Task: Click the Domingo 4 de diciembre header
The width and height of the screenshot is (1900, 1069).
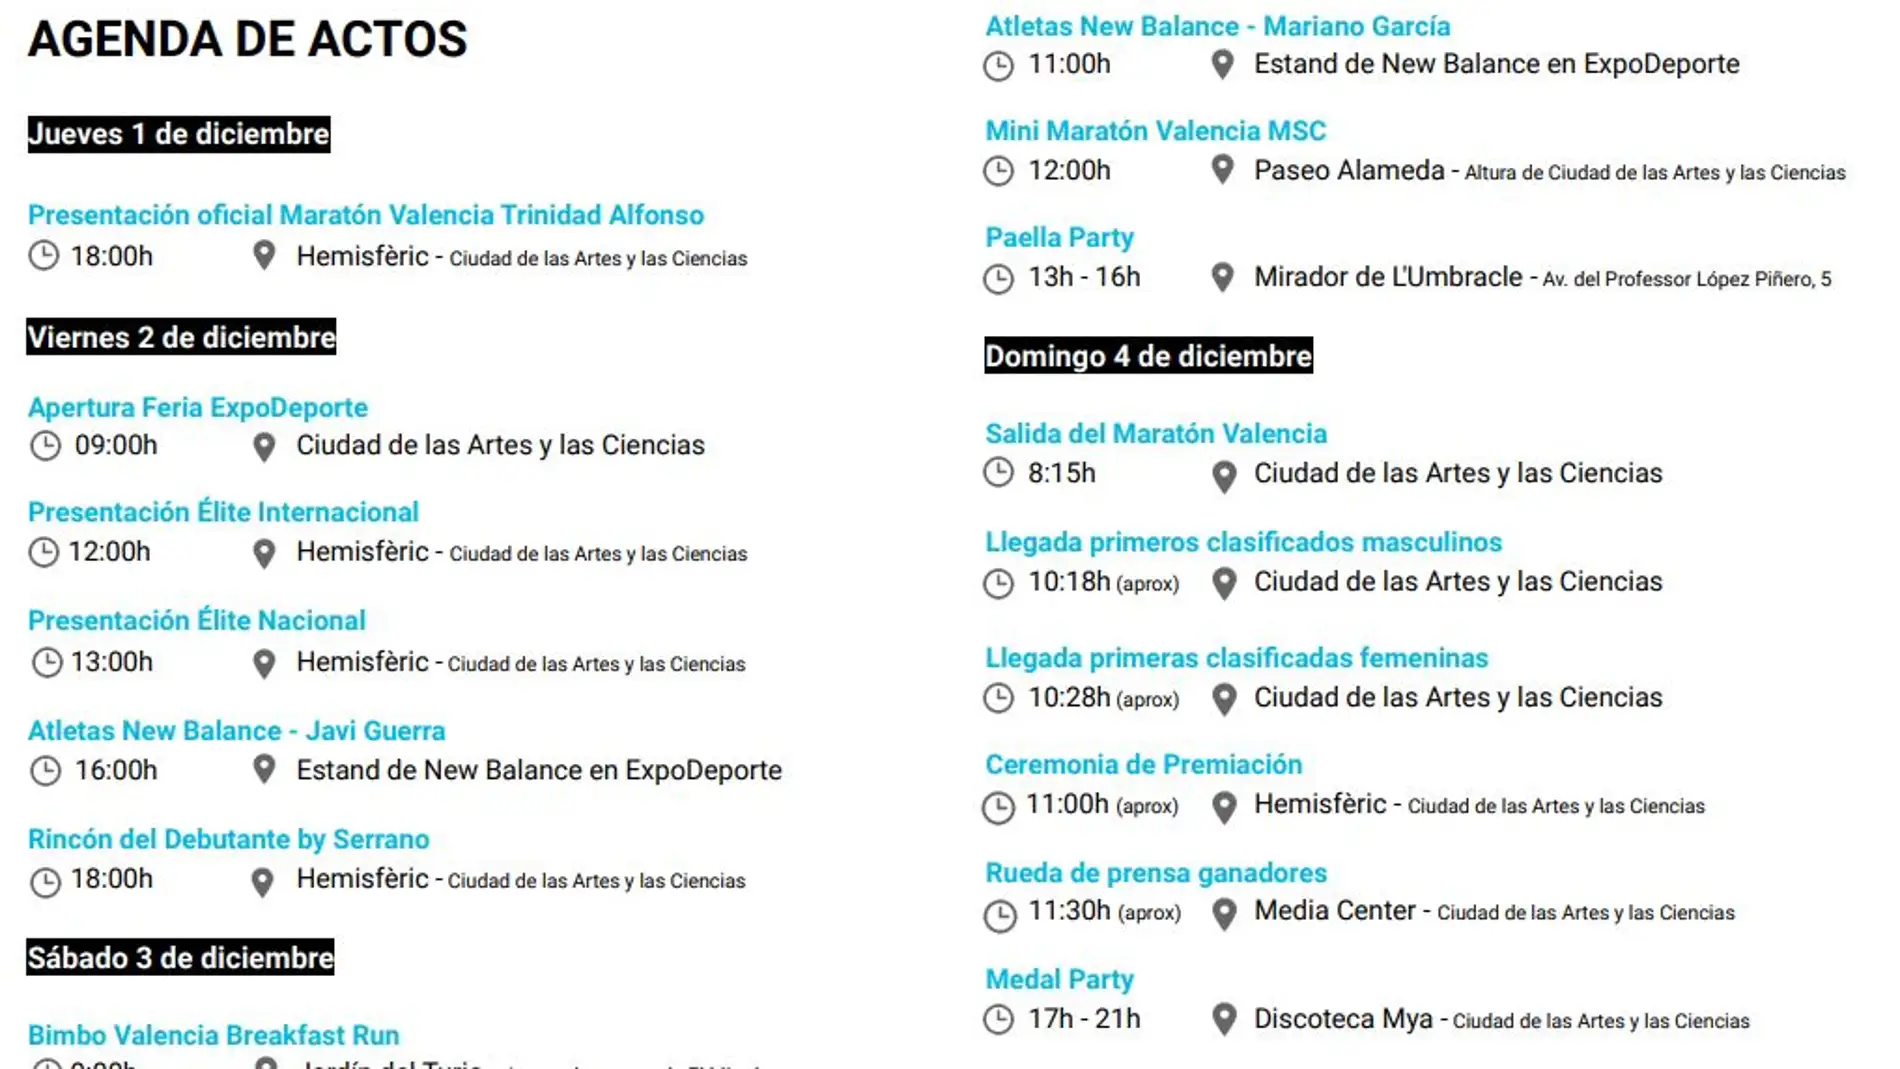Action: pos(1149,355)
